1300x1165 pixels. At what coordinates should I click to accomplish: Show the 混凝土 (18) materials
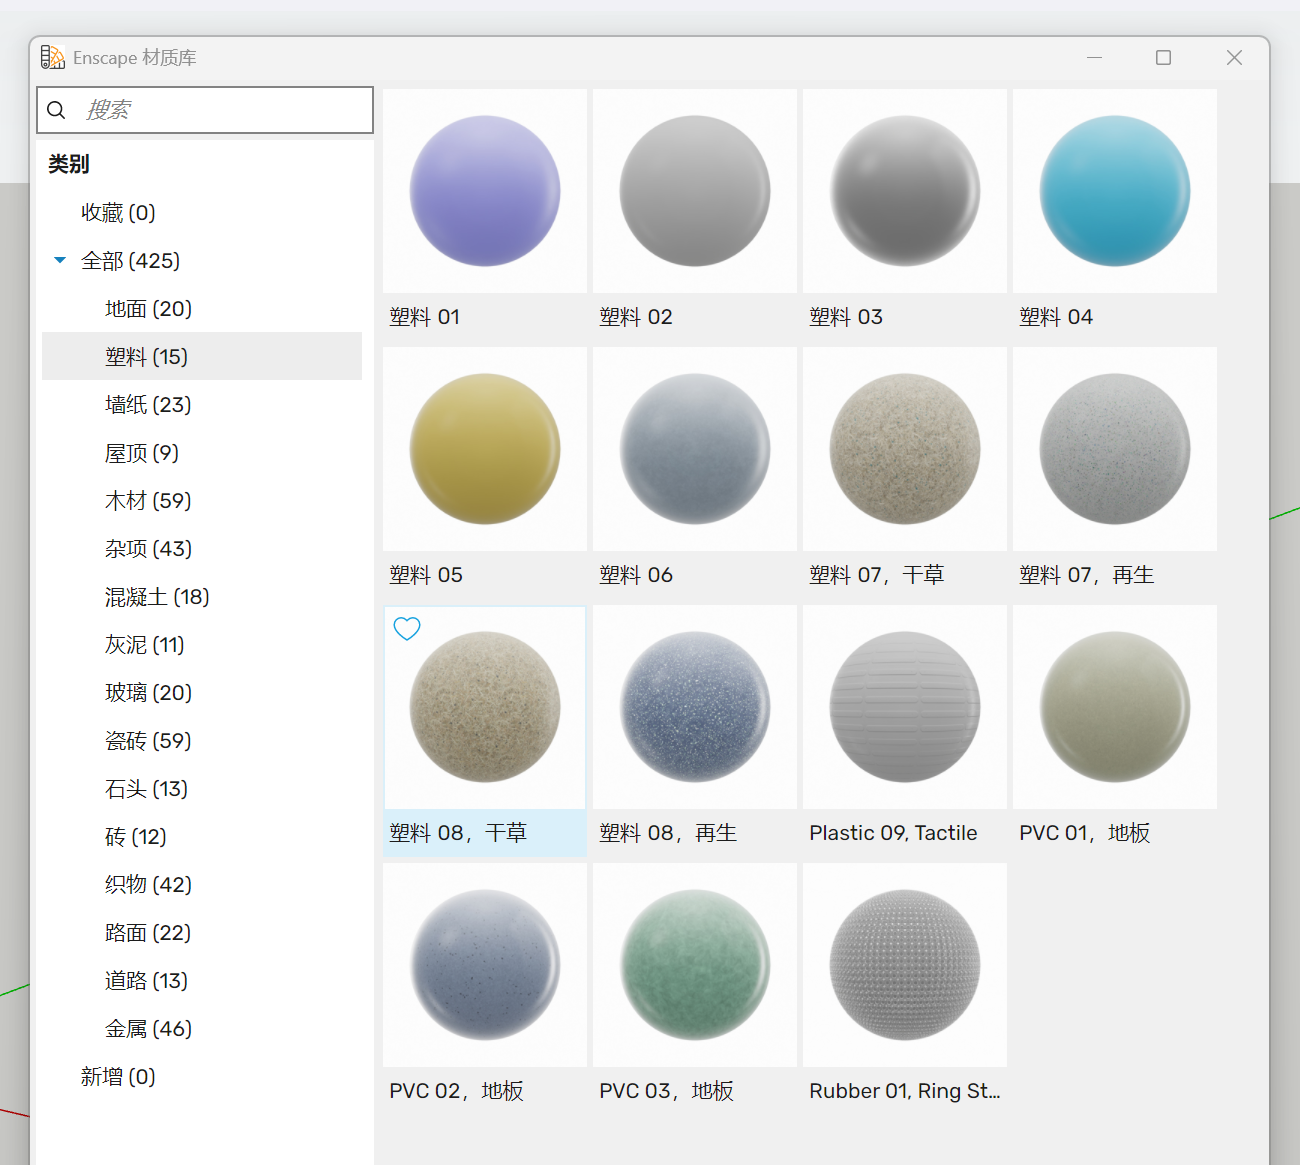point(157,597)
